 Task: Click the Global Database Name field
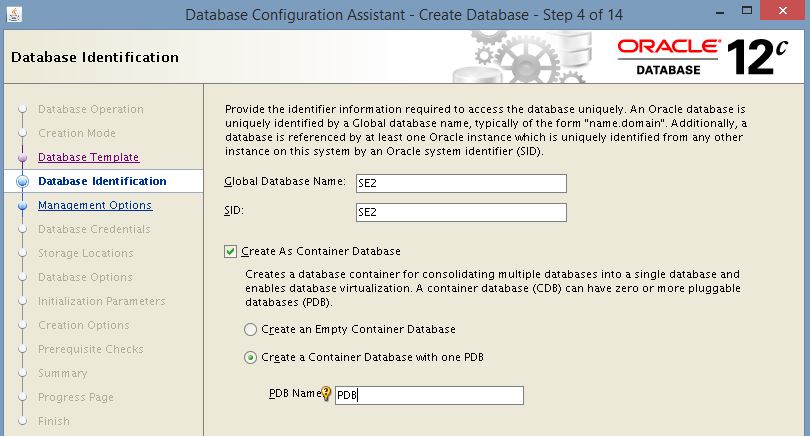click(461, 183)
